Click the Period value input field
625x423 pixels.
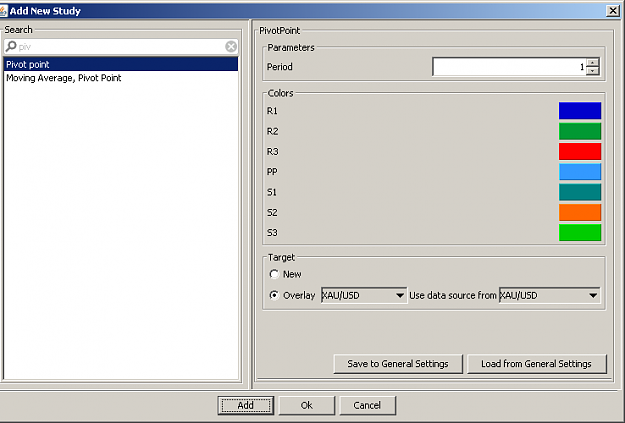click(509, 67)
